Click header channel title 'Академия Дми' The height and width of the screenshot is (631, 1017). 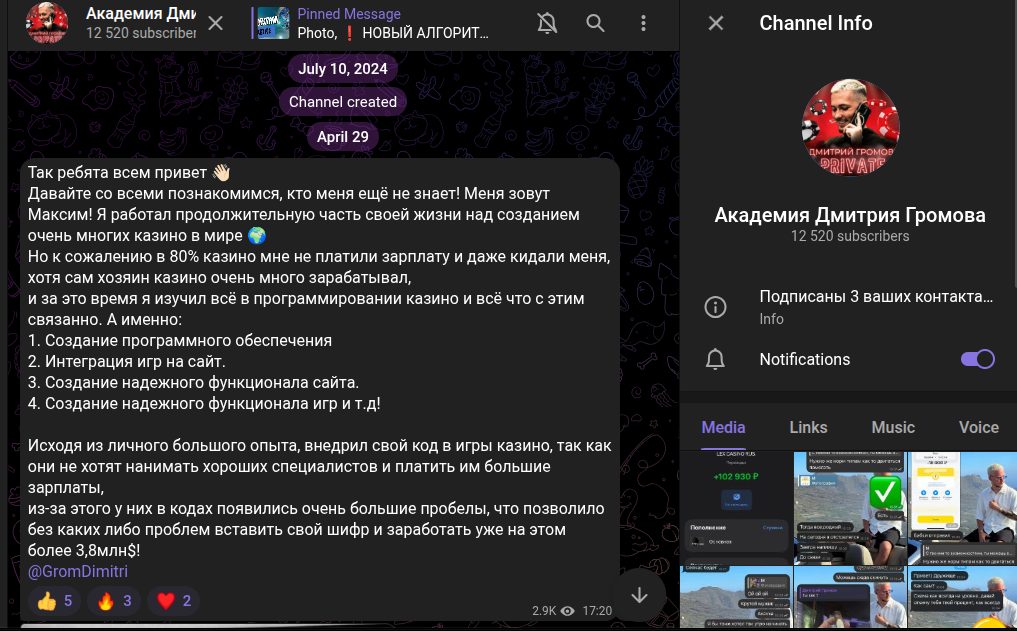pyautogui.click(x=141, y=14)
